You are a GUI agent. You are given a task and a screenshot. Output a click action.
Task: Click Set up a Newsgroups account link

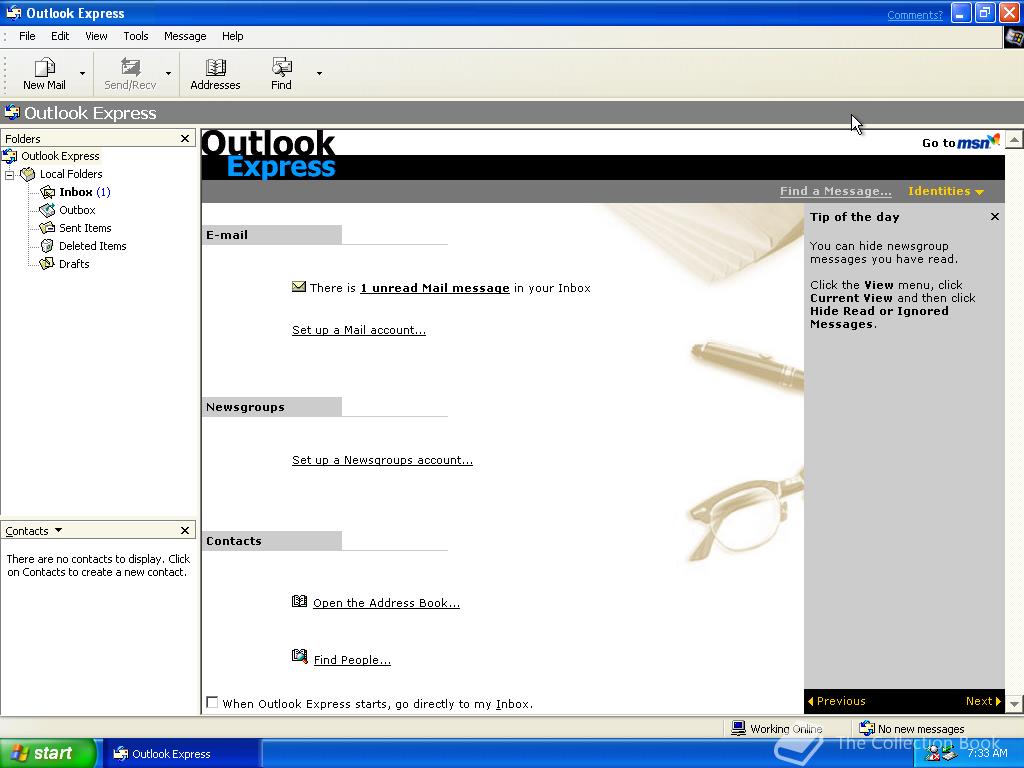coord(382,460)
